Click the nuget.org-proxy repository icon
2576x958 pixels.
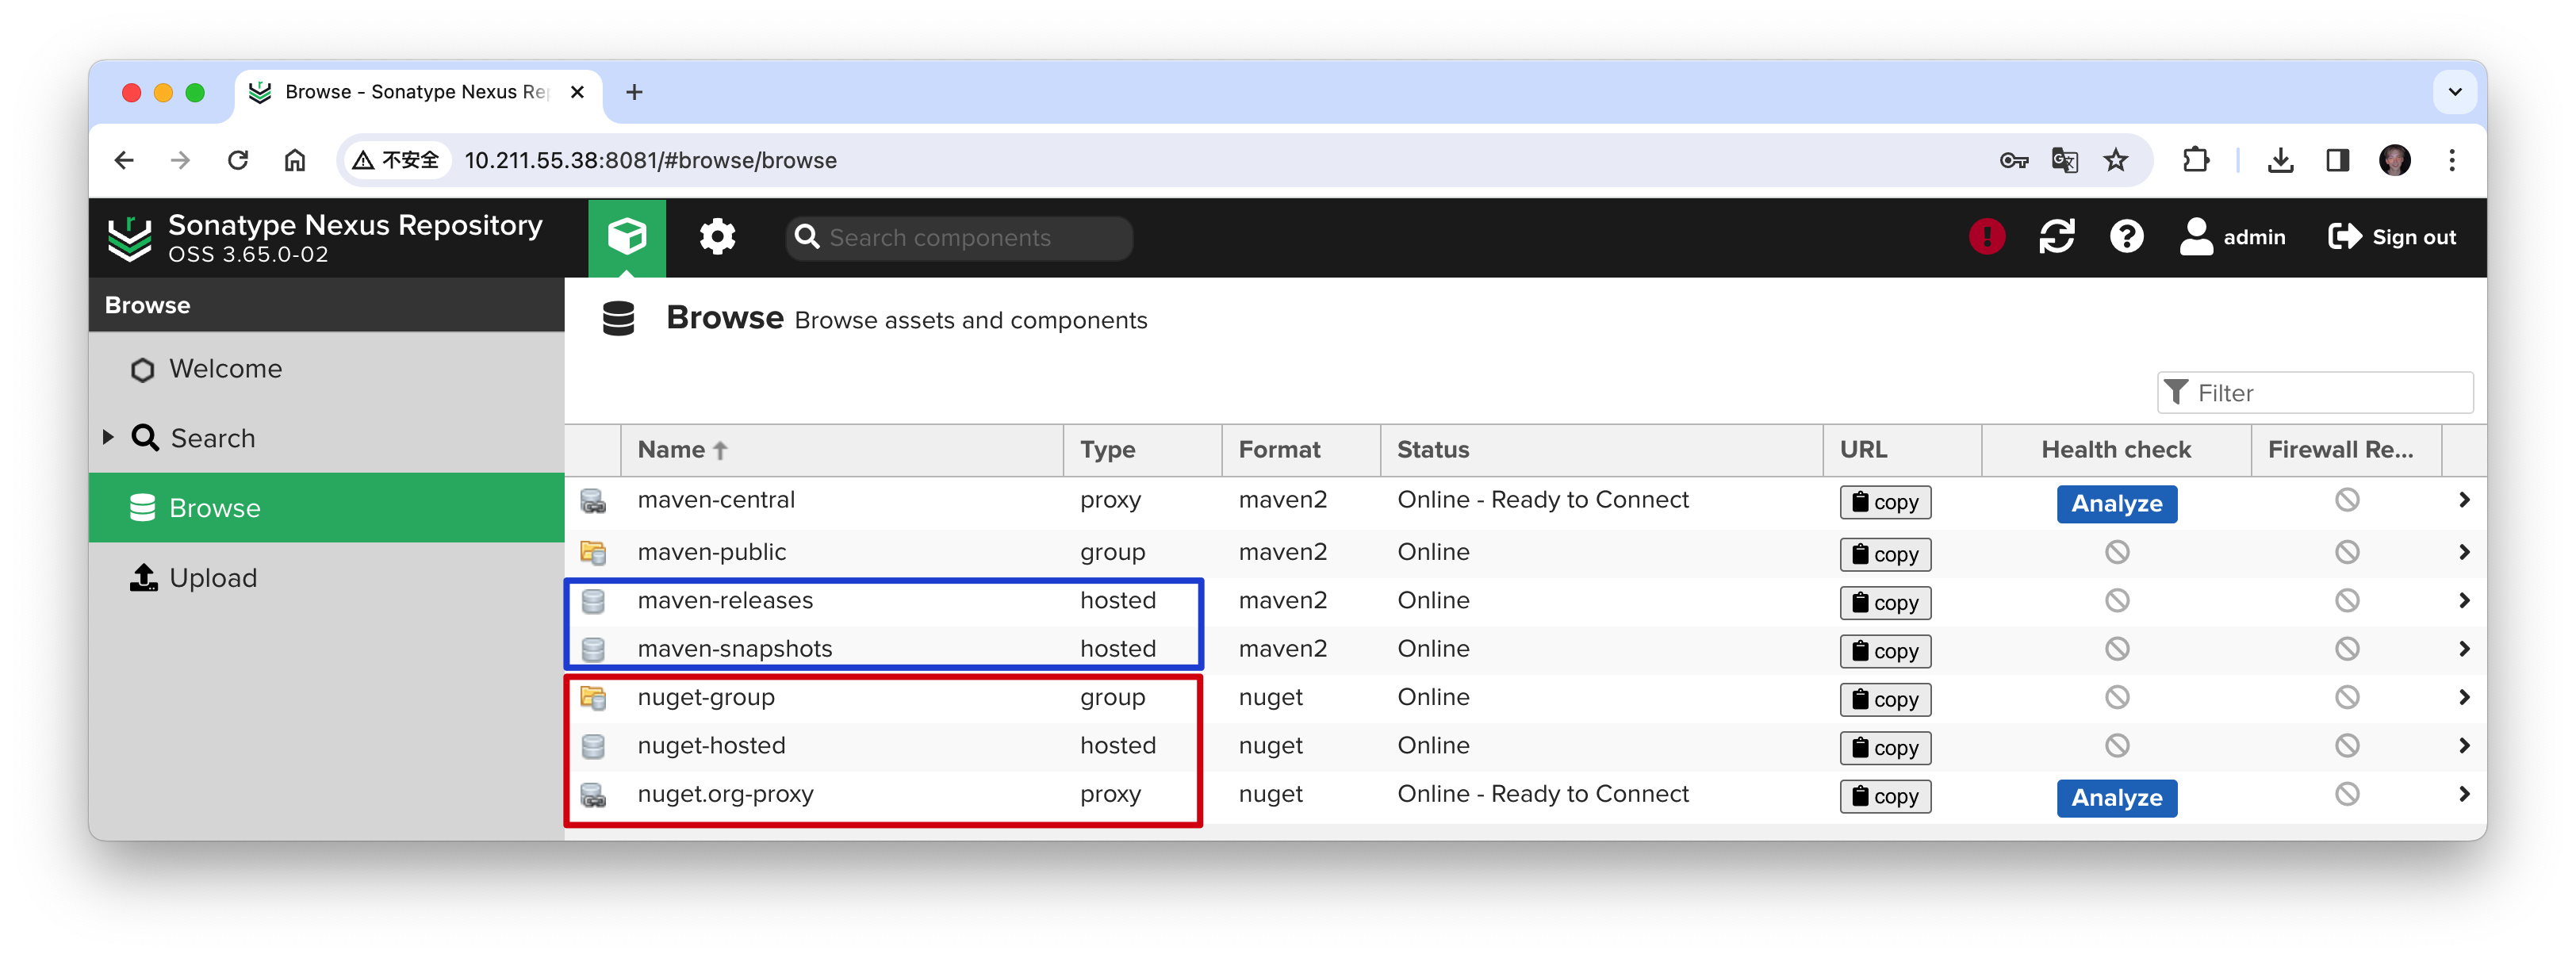pos(593,795)
